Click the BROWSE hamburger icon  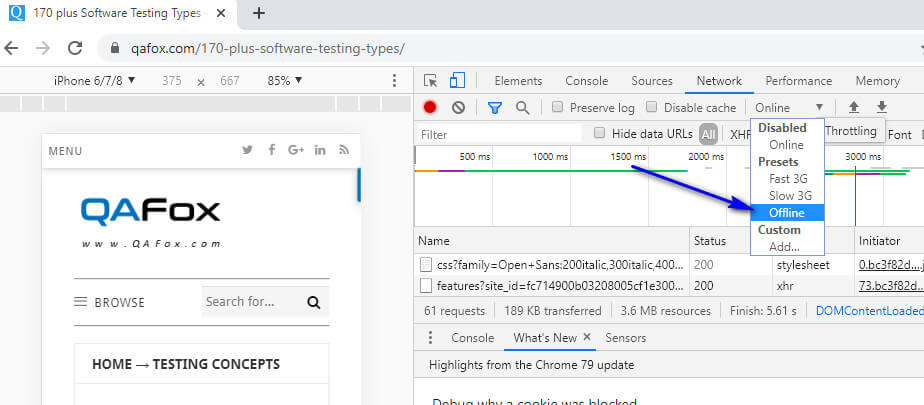point(80,302)
